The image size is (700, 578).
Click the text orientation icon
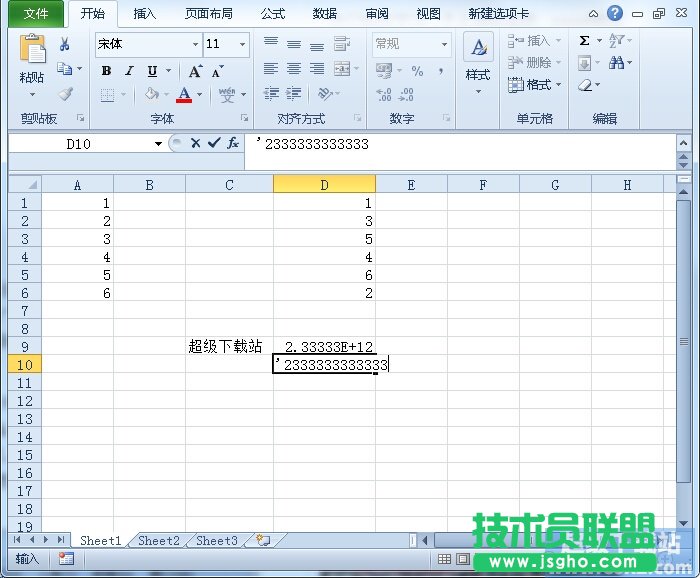click(325, 94)
